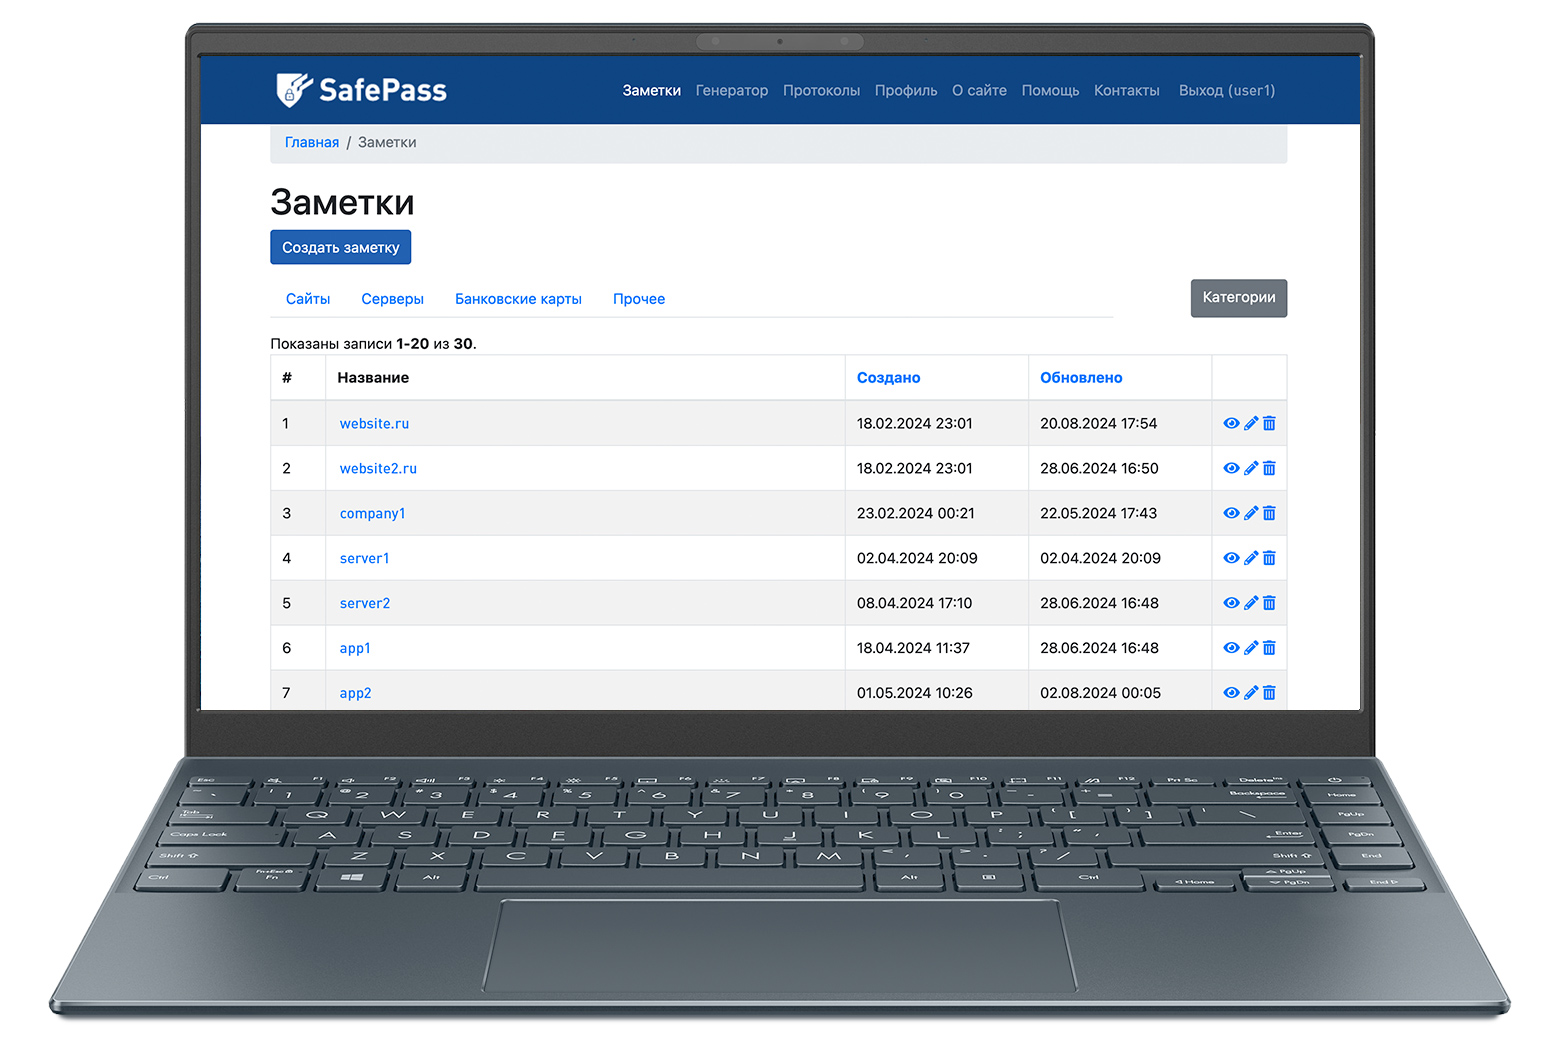Show the website2.ru note details via eye icon
1554x1061 pixels.
[x=1231, y=469]
